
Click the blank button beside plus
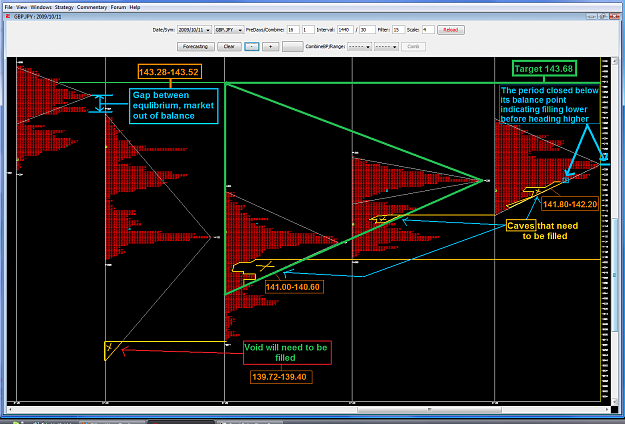point(293,47)
